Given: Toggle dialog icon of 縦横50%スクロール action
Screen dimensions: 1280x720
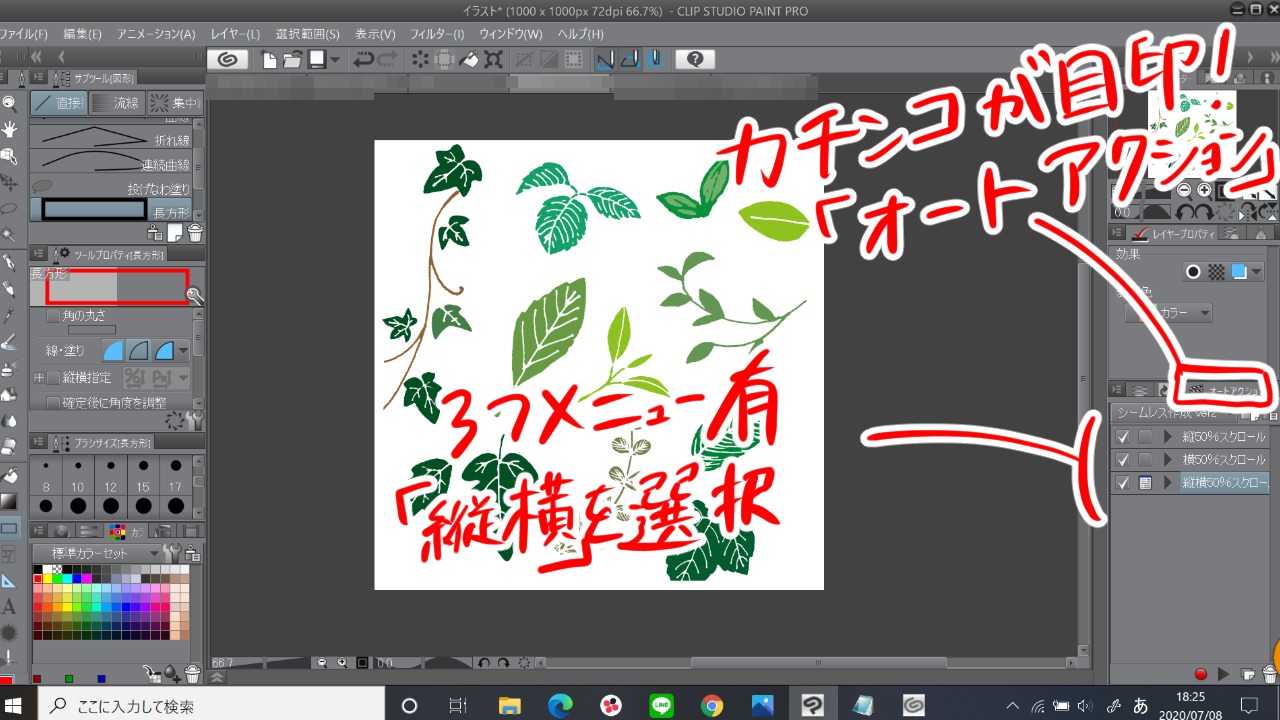Looking at the screenshot, I should tap(1145, 483).
